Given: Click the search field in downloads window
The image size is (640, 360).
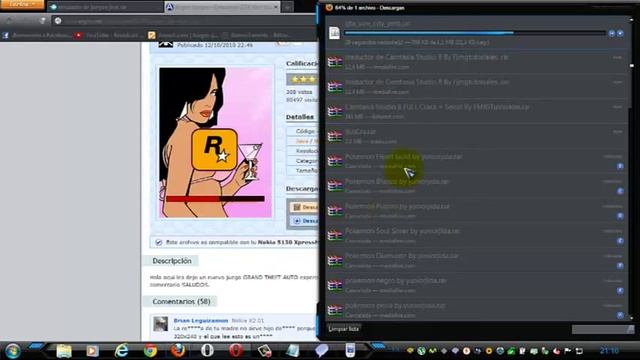Looking at the screenshot, I should click(x=602, y=329).
